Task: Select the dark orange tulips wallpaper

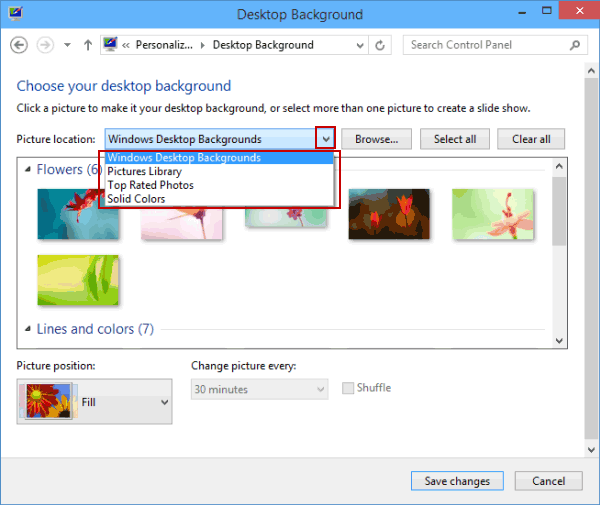Action: click(x=389, y=214)
